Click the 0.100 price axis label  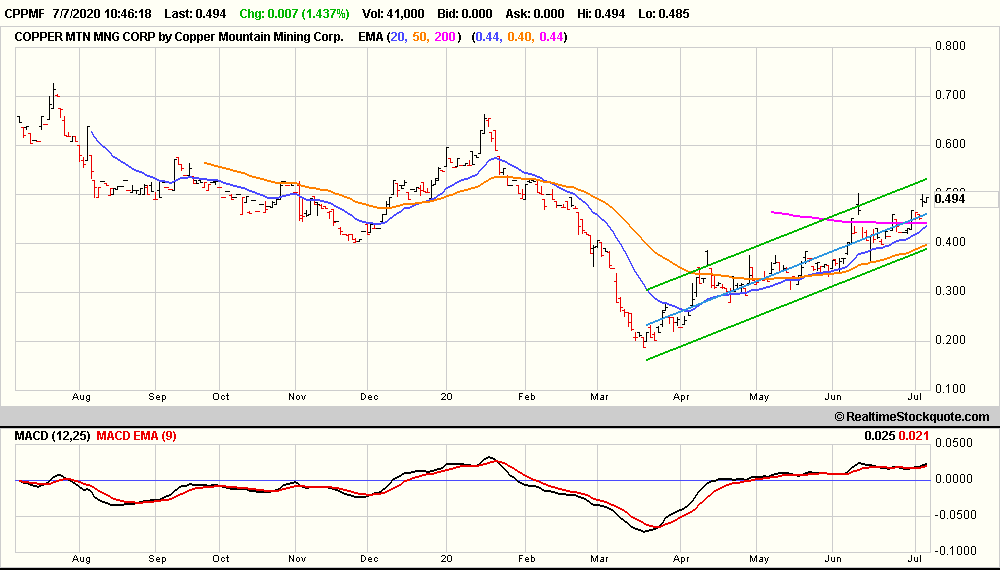(x=950, y=389)
